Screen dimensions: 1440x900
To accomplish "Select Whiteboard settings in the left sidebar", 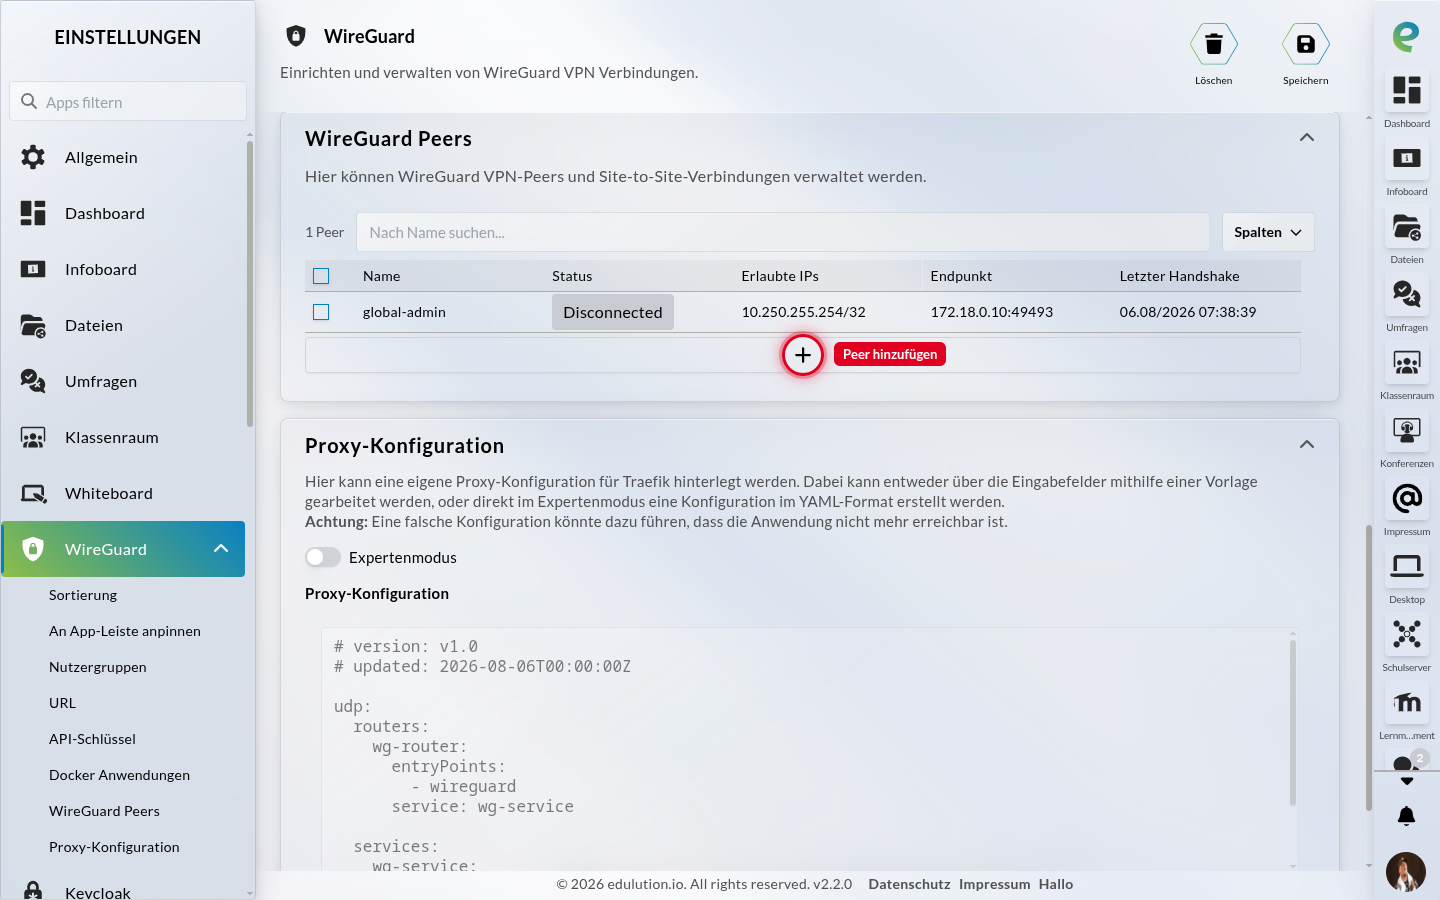I will (123, 493).
